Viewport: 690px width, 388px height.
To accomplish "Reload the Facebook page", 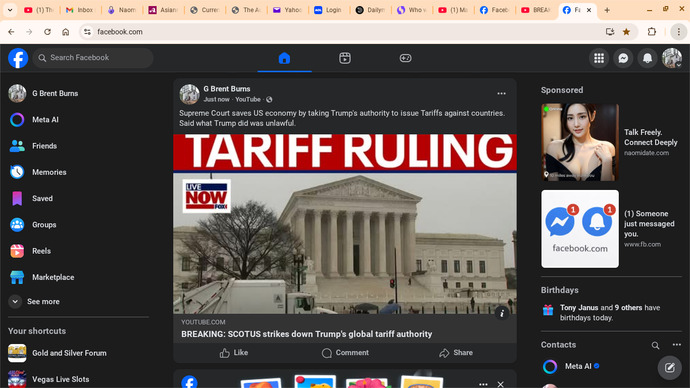I will [48, 32].
